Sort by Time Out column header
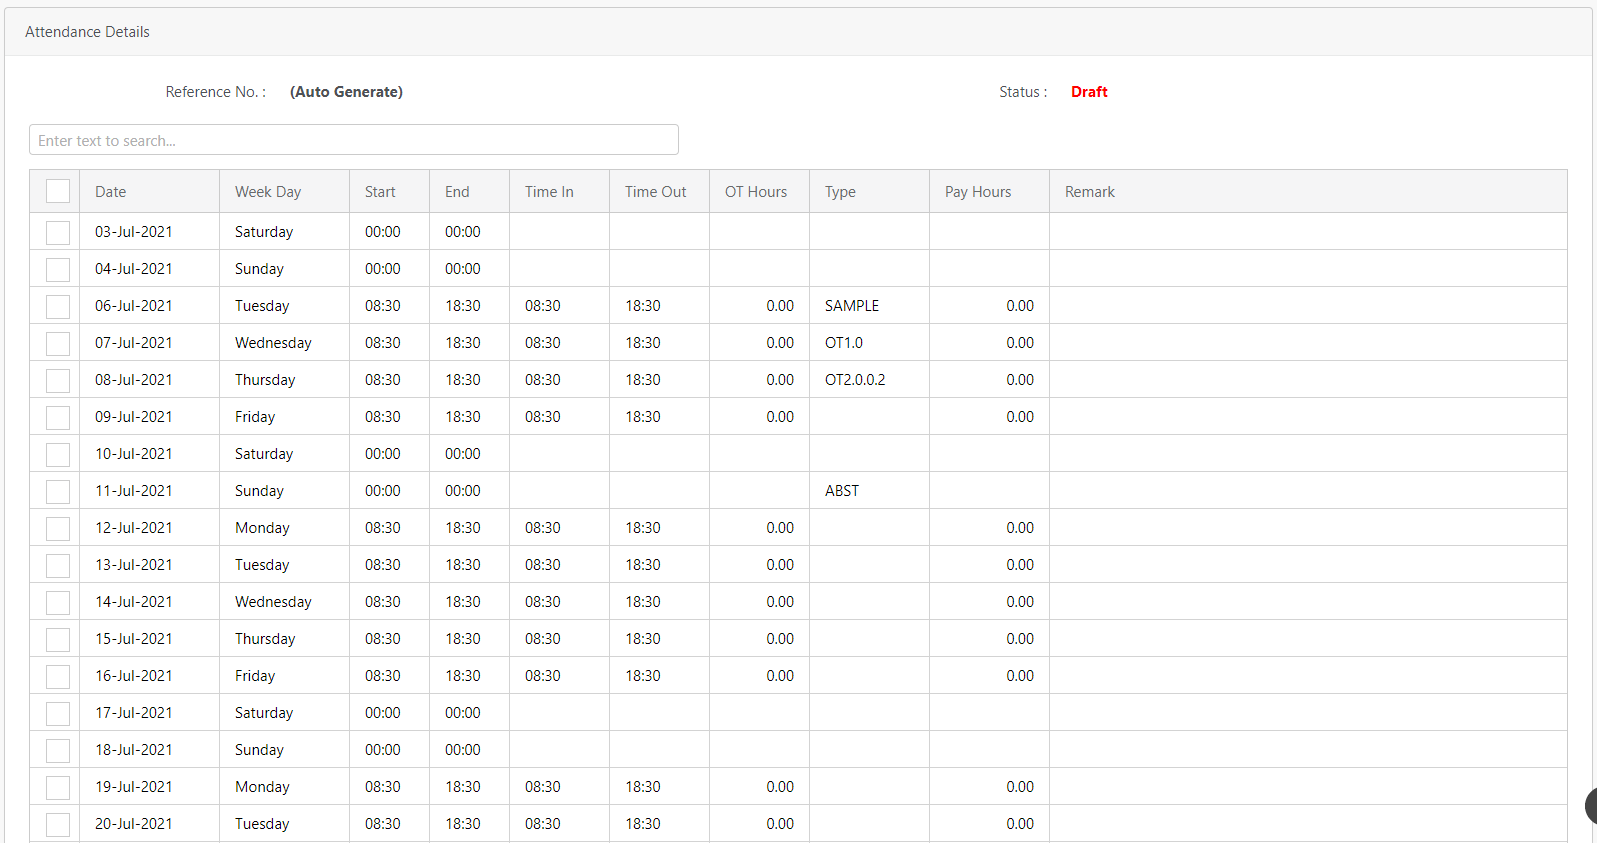 659,191
